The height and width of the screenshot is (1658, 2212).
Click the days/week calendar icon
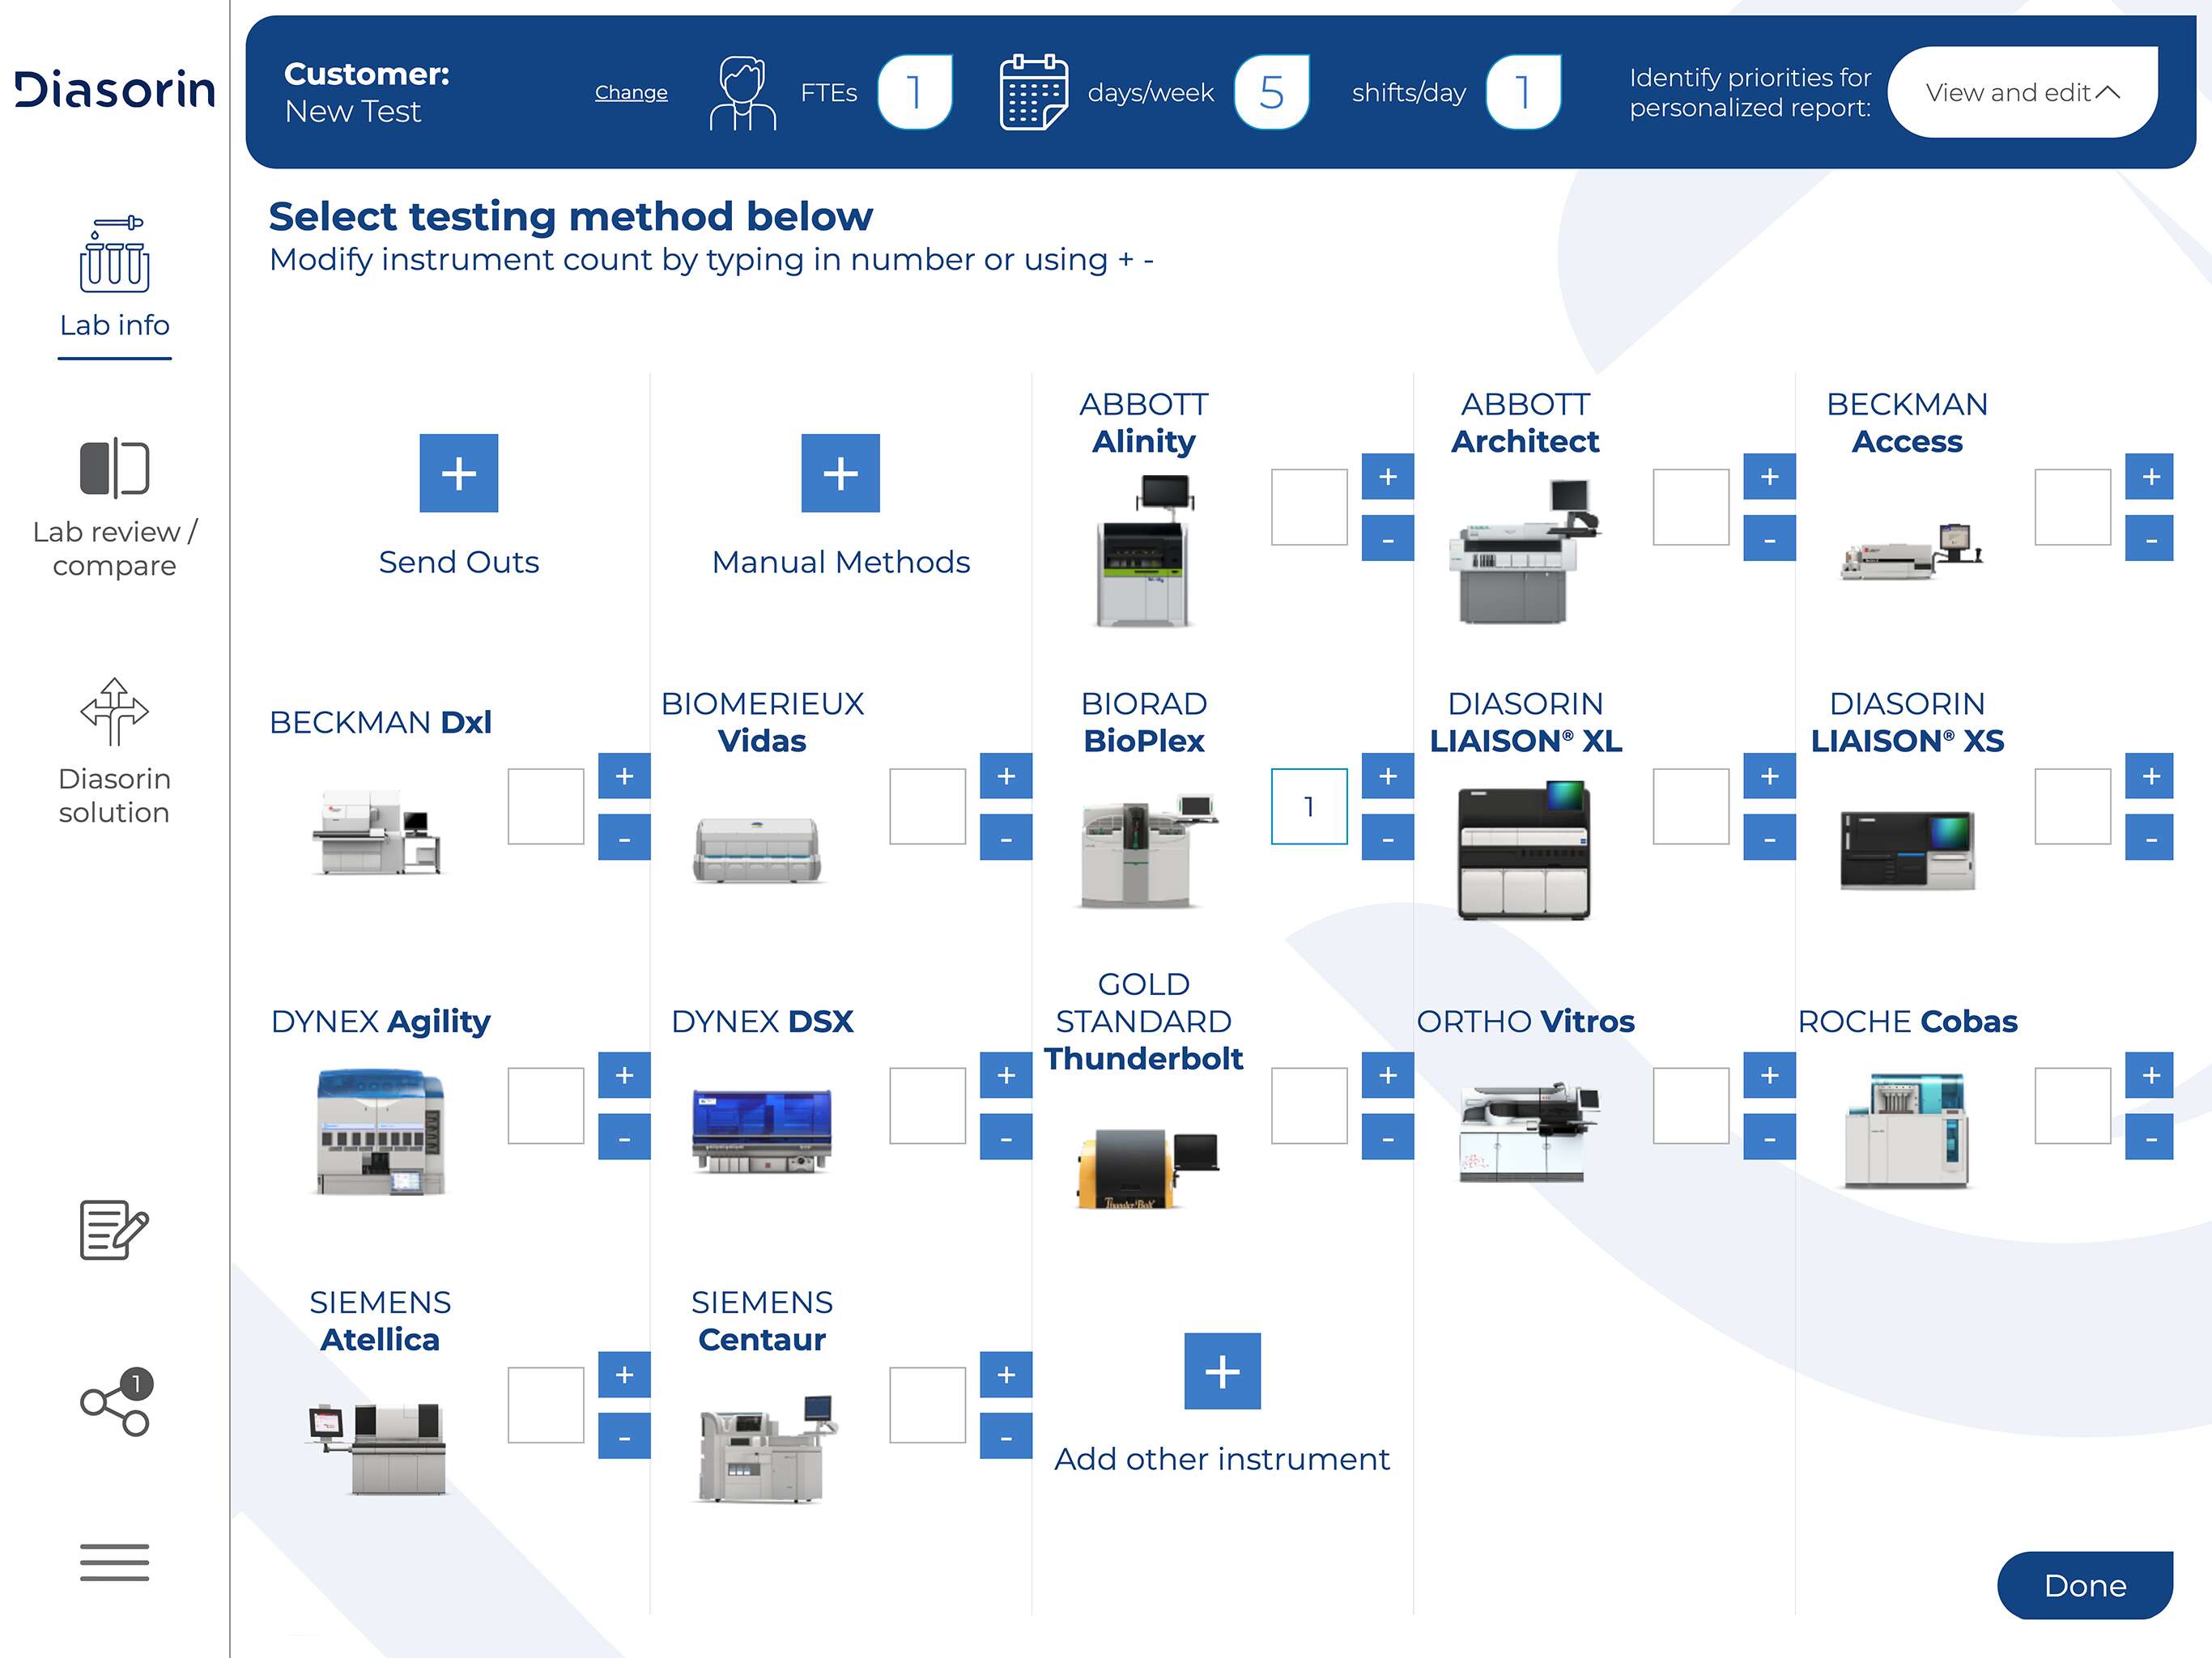coord(1034,92)
